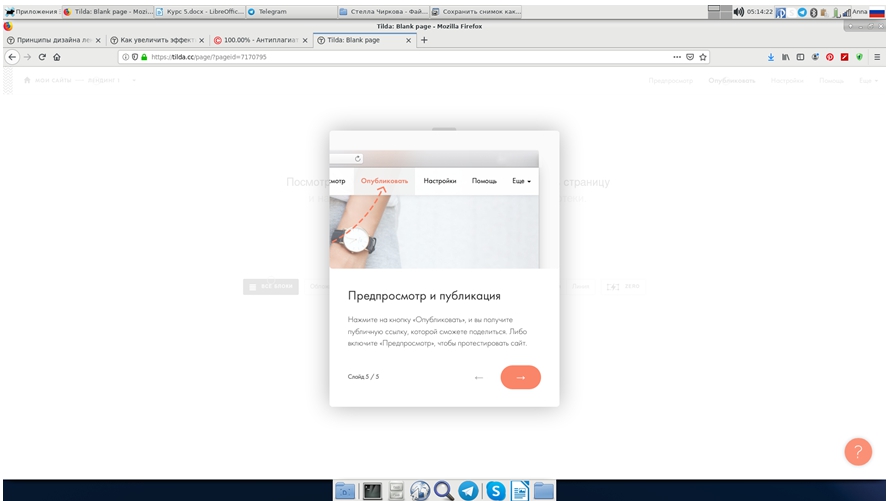Open new browser tab with plus button

[x=424, y=40]
